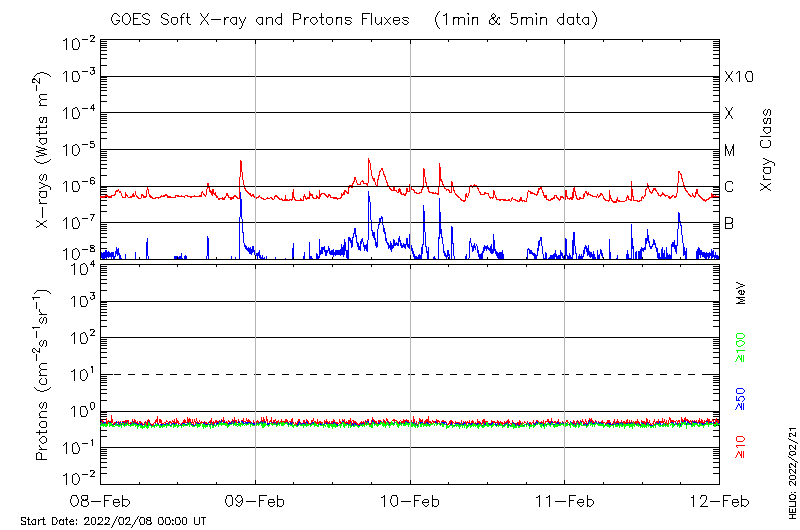Click the 10-Feb date label on the x-axis

[410, 500]
